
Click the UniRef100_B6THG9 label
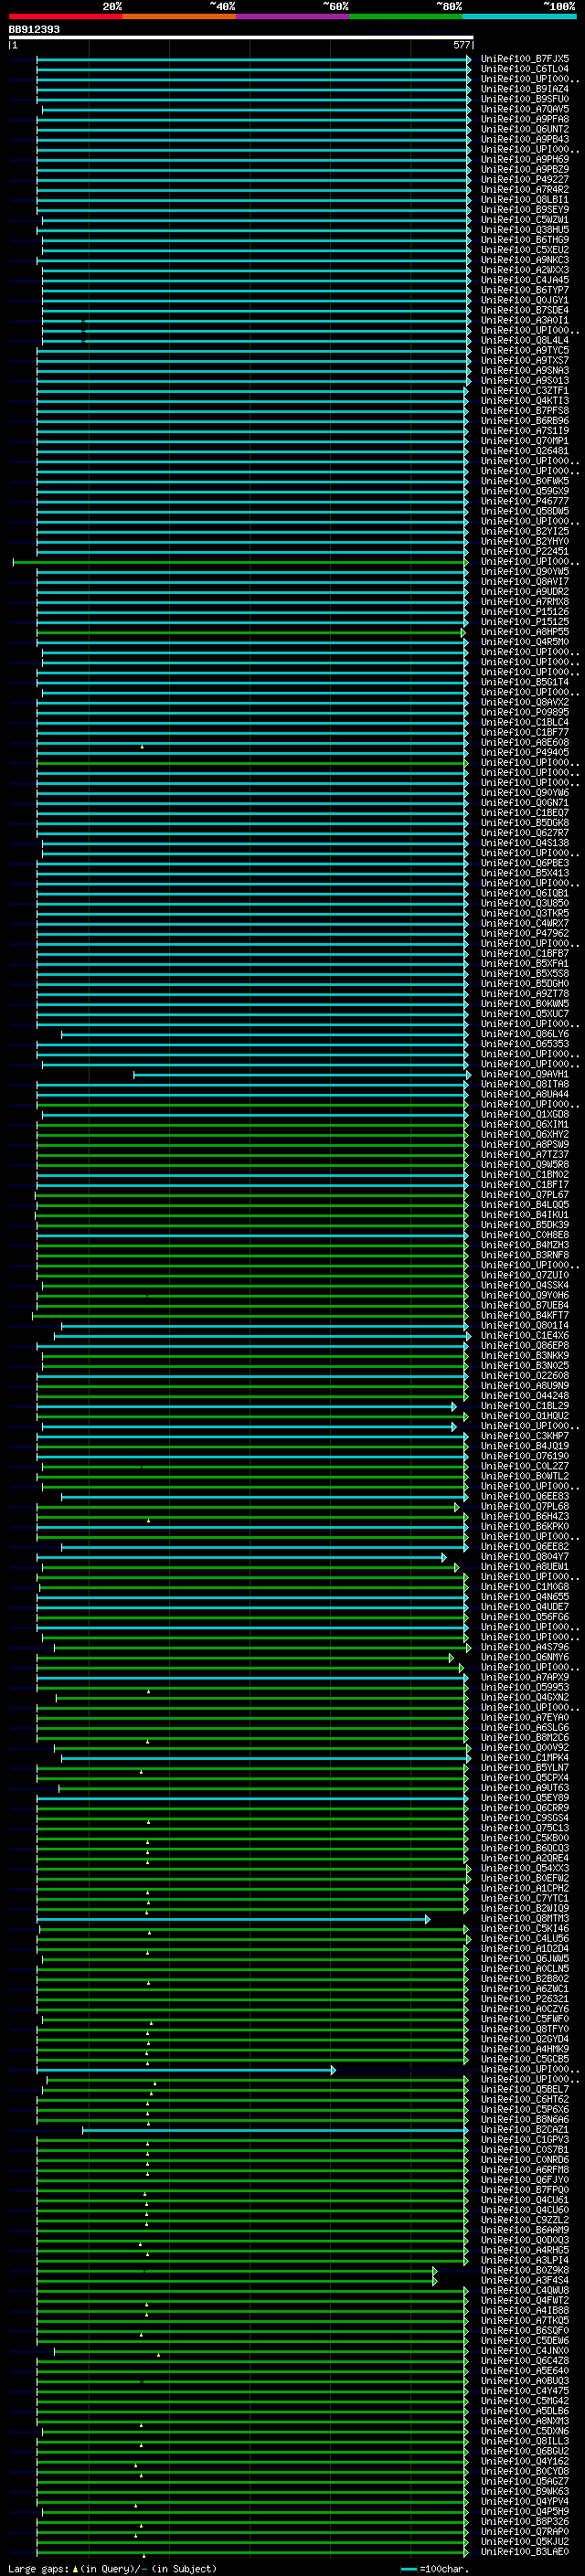525,240
